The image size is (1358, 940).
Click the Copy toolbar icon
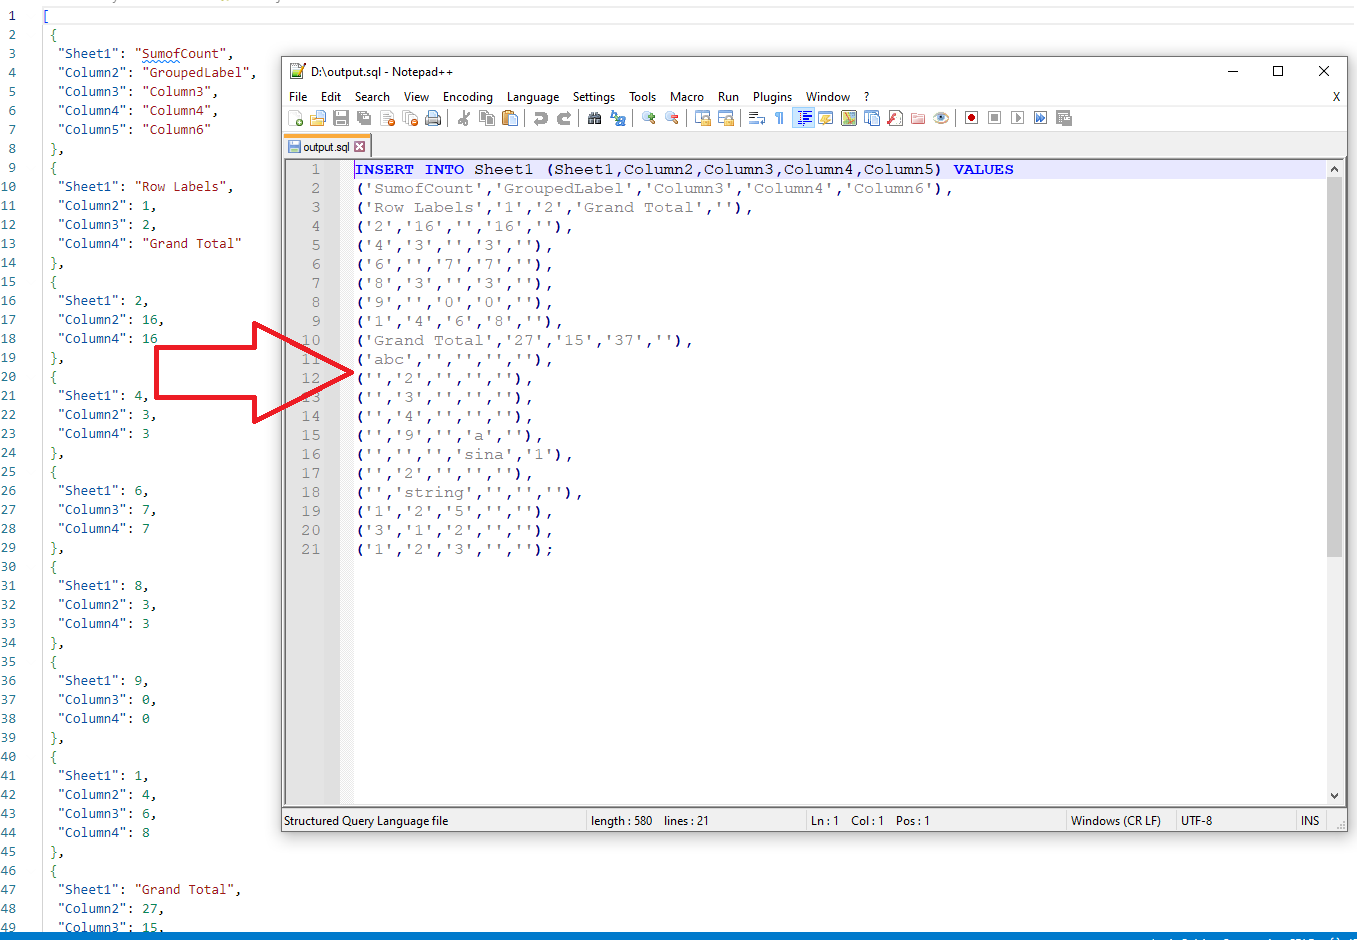(487, 118)
